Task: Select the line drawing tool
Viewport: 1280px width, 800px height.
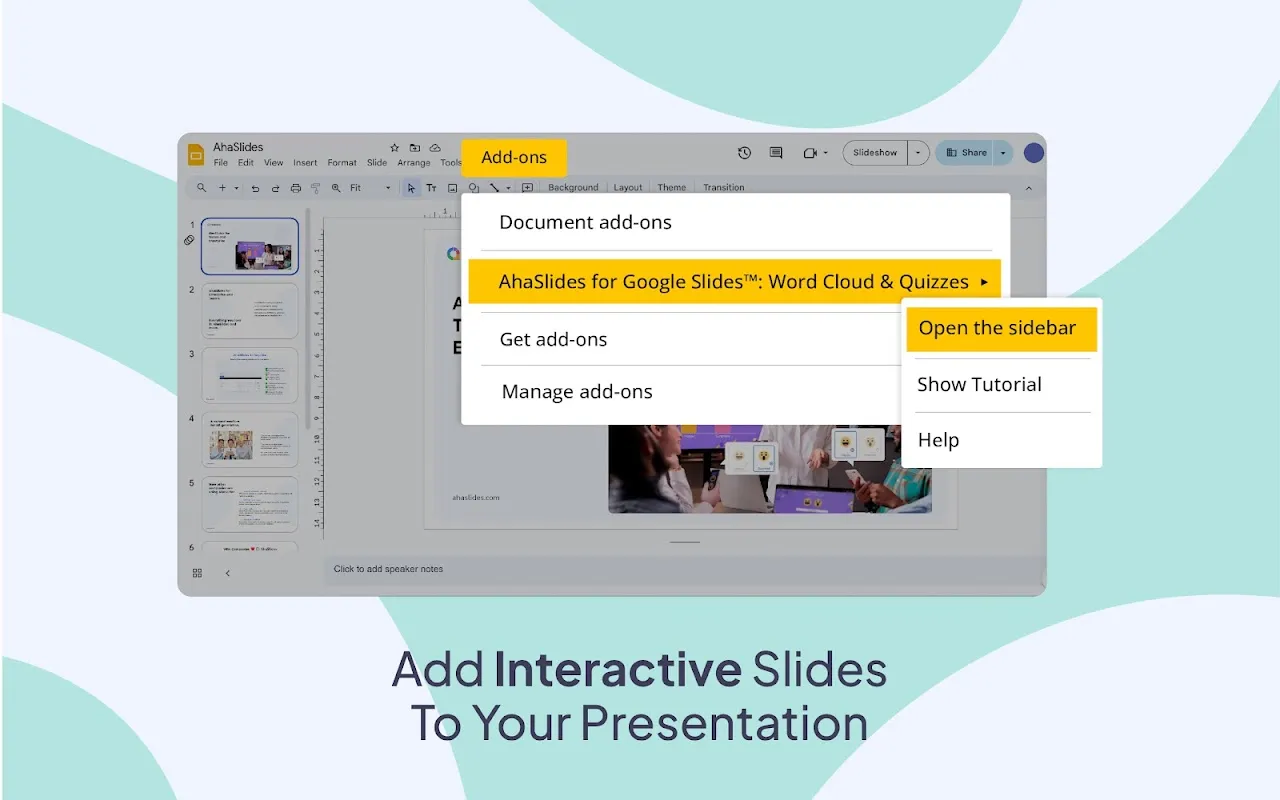Action: (494, 188)
